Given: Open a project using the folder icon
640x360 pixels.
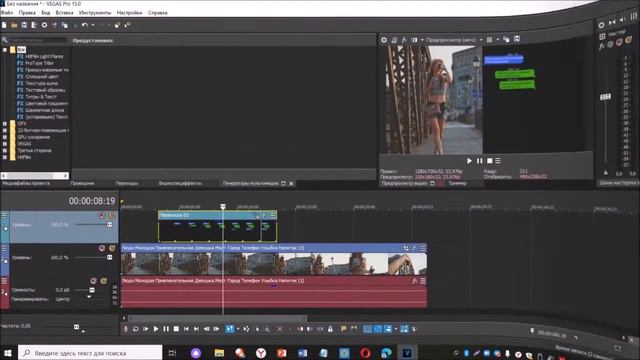Looking at the screenshot, I should 14,25.
